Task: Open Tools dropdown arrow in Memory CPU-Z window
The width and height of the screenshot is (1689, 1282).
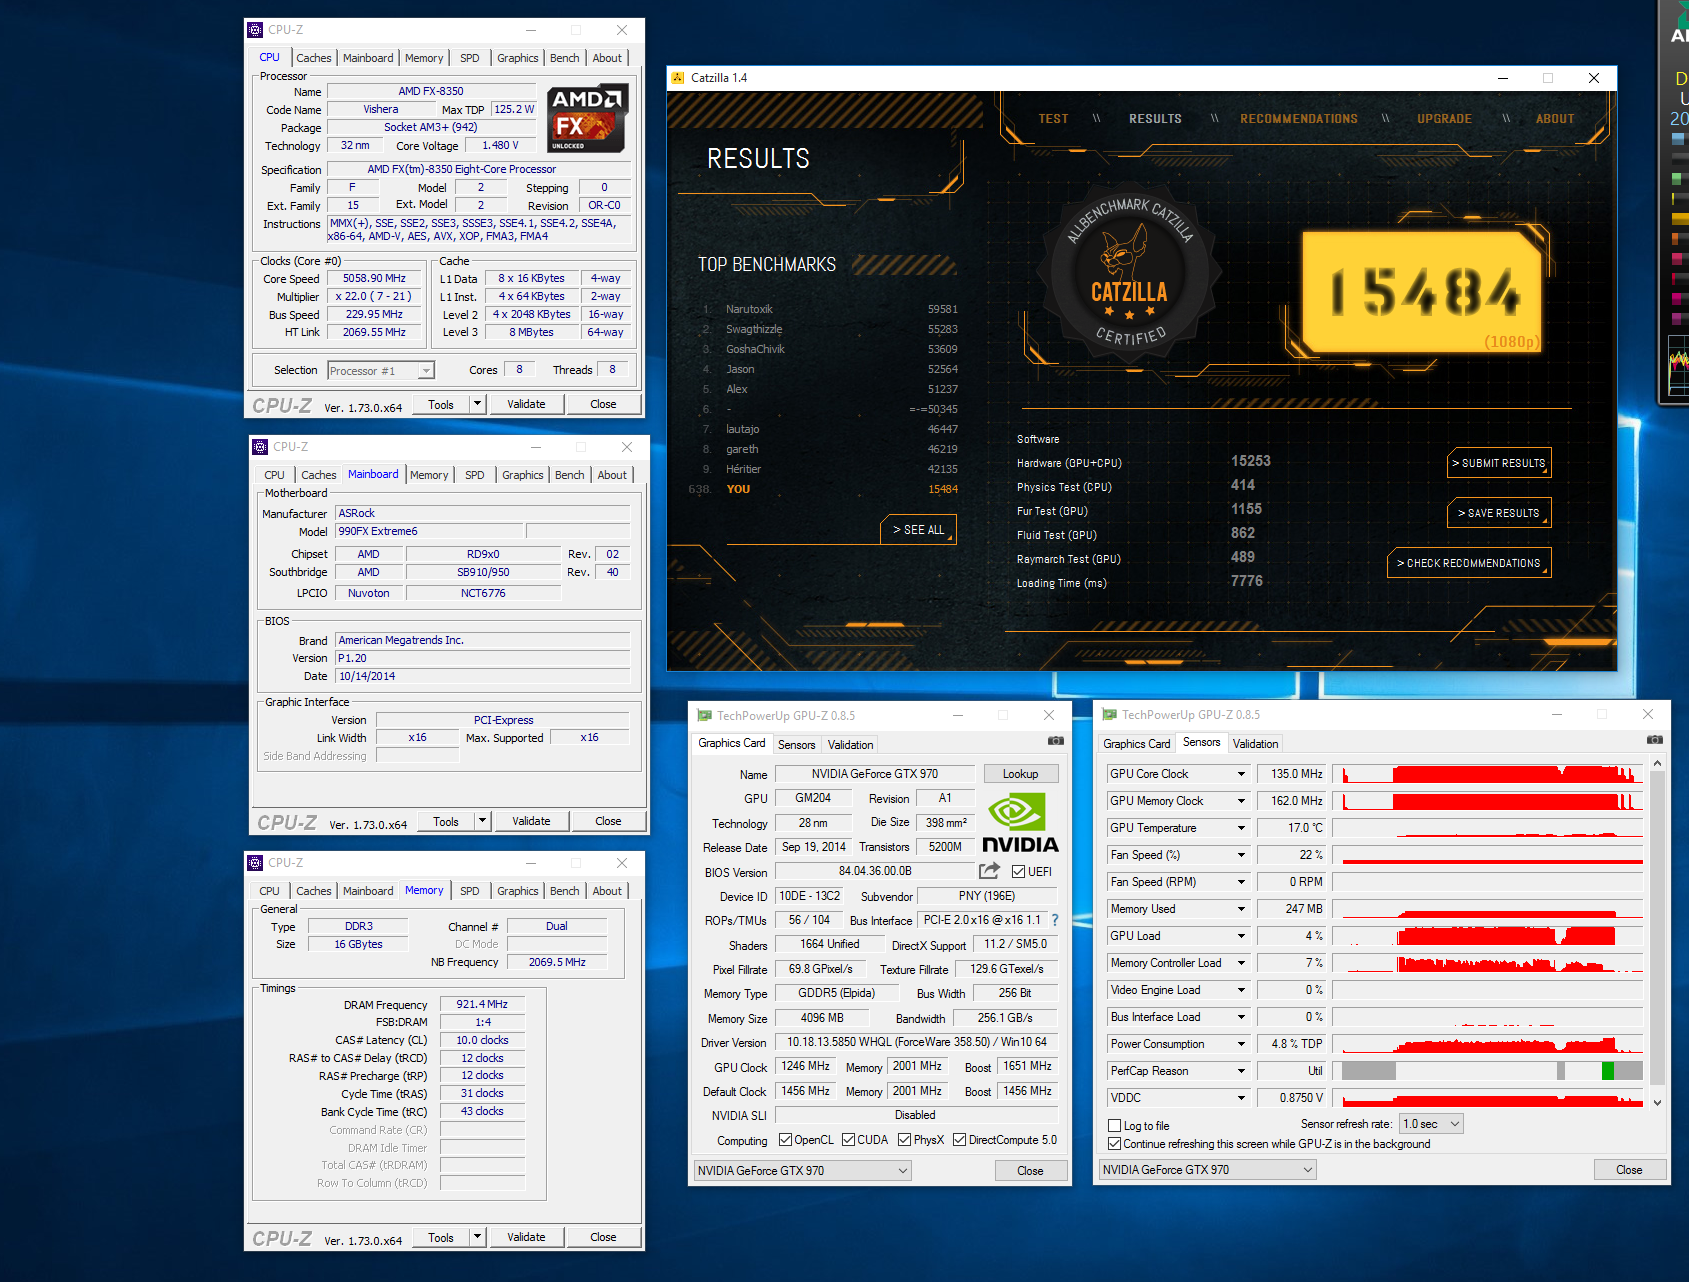Action: 477,1237
